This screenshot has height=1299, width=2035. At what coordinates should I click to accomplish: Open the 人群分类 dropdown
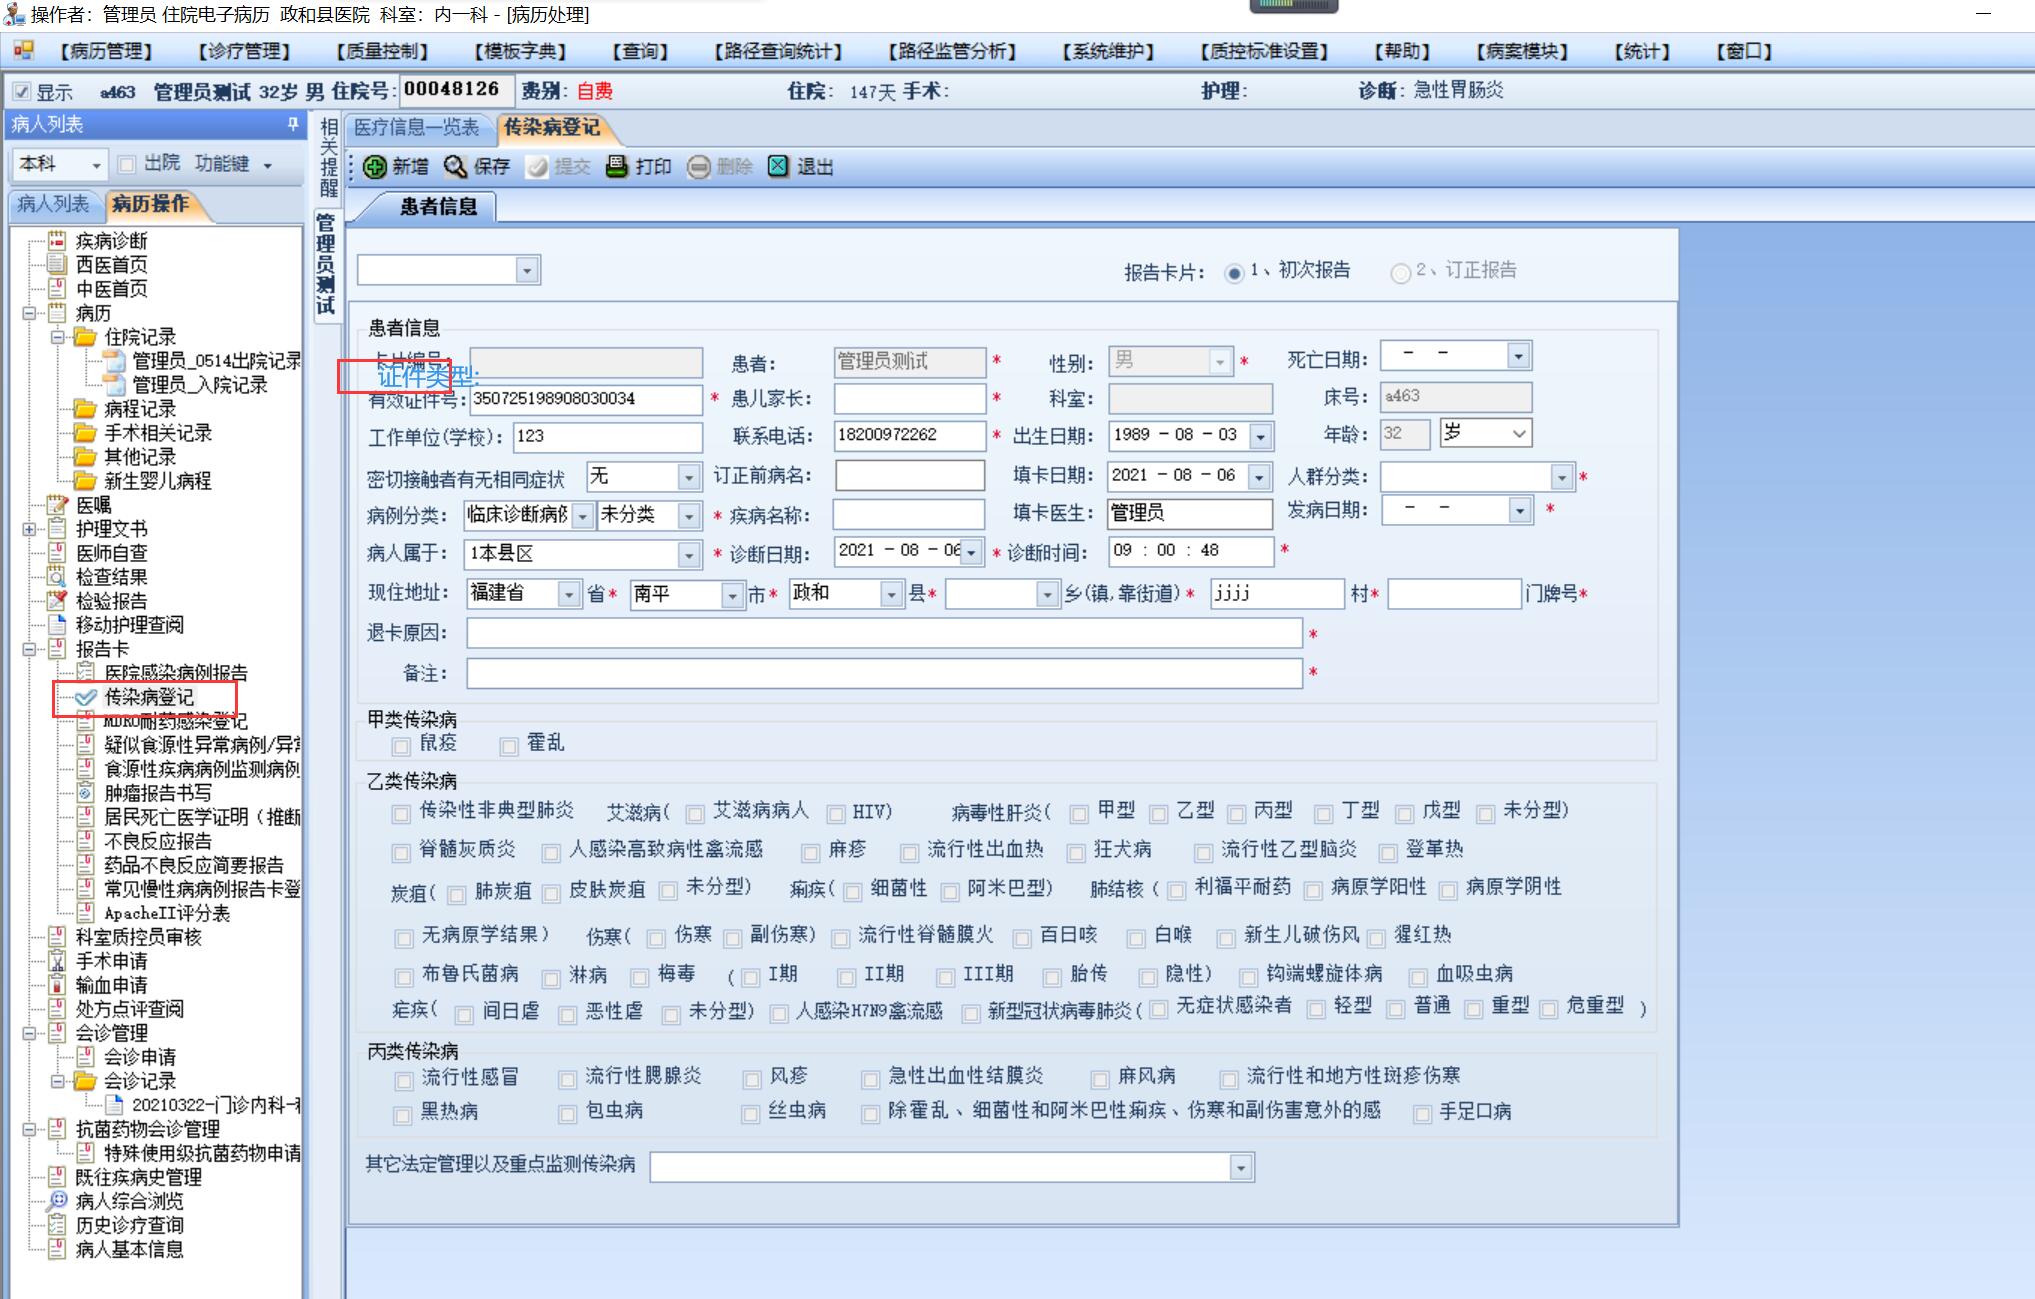pyautogui.click(x=1561, y=478)
